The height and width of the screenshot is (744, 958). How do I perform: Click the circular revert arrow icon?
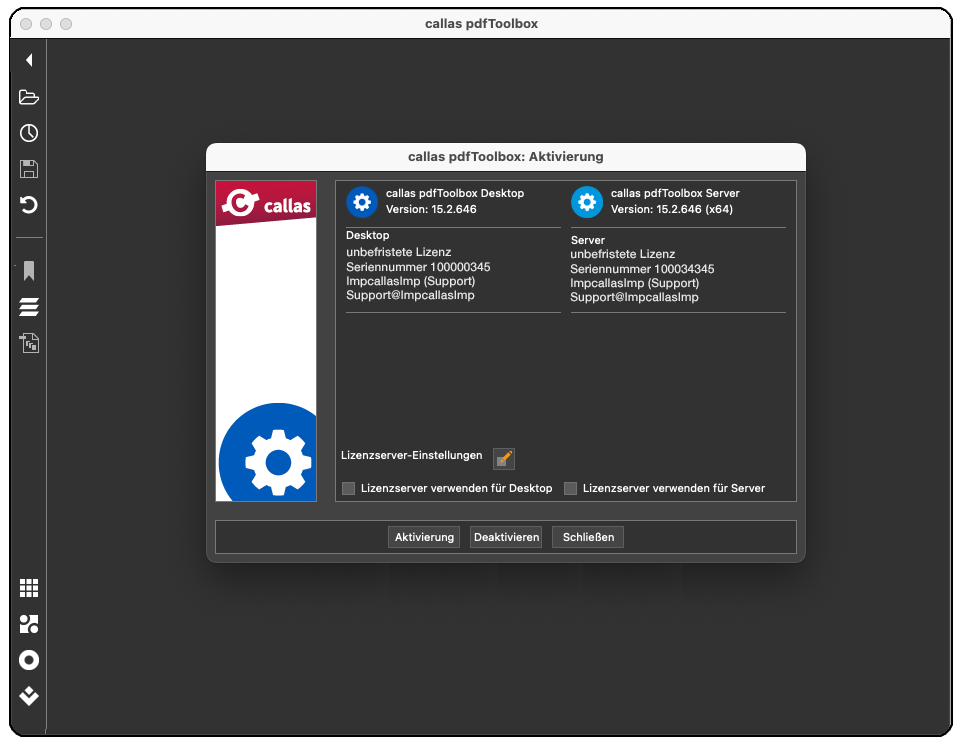(29, 205)
